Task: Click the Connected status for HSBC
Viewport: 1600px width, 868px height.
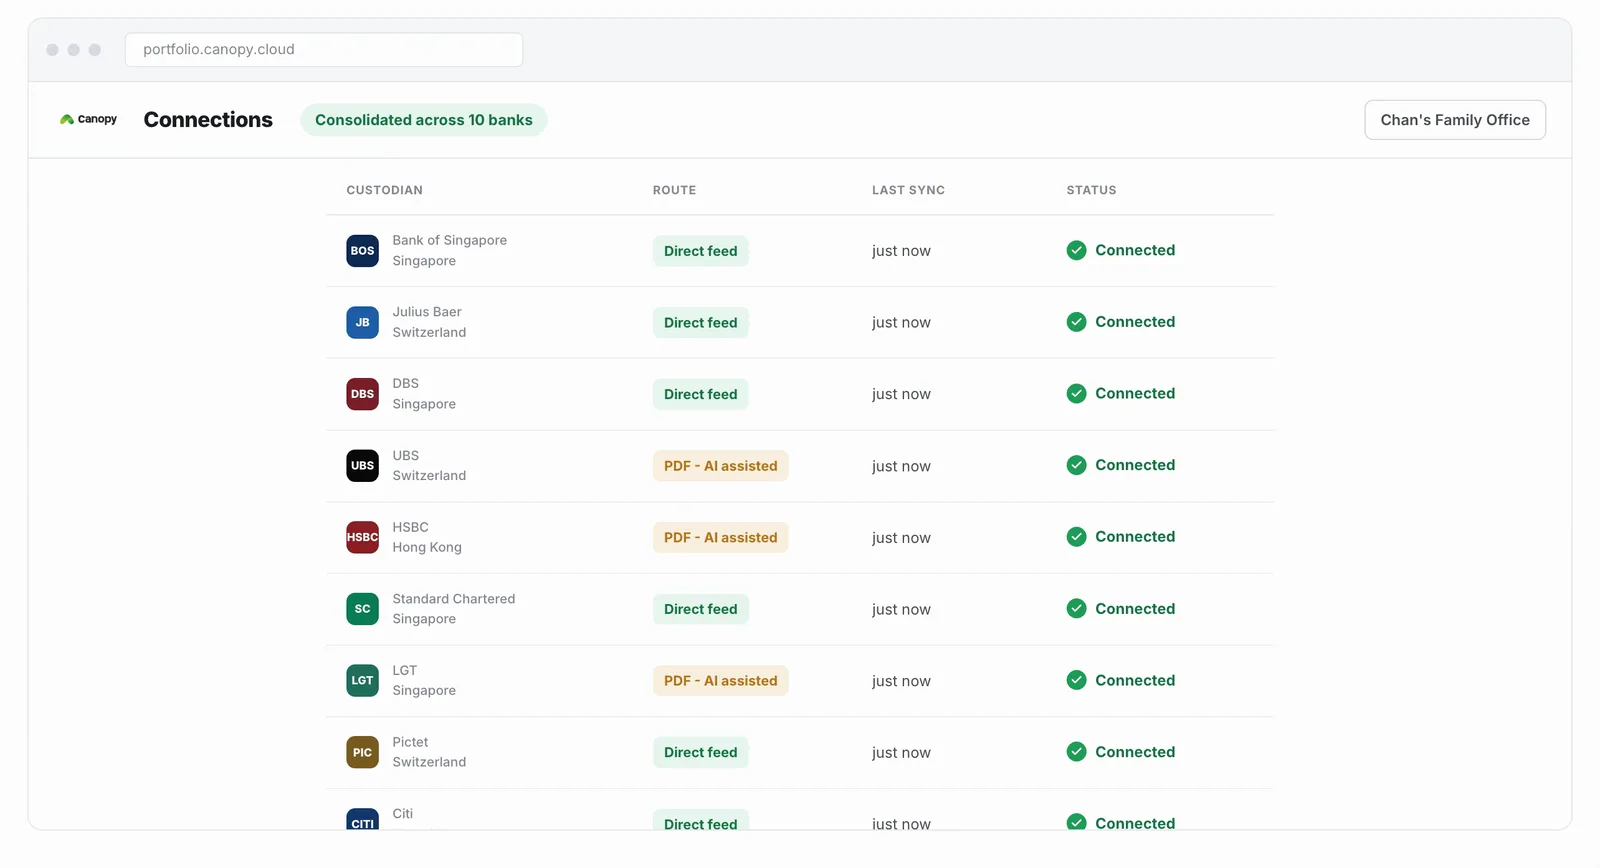Action: point(1135,537)
